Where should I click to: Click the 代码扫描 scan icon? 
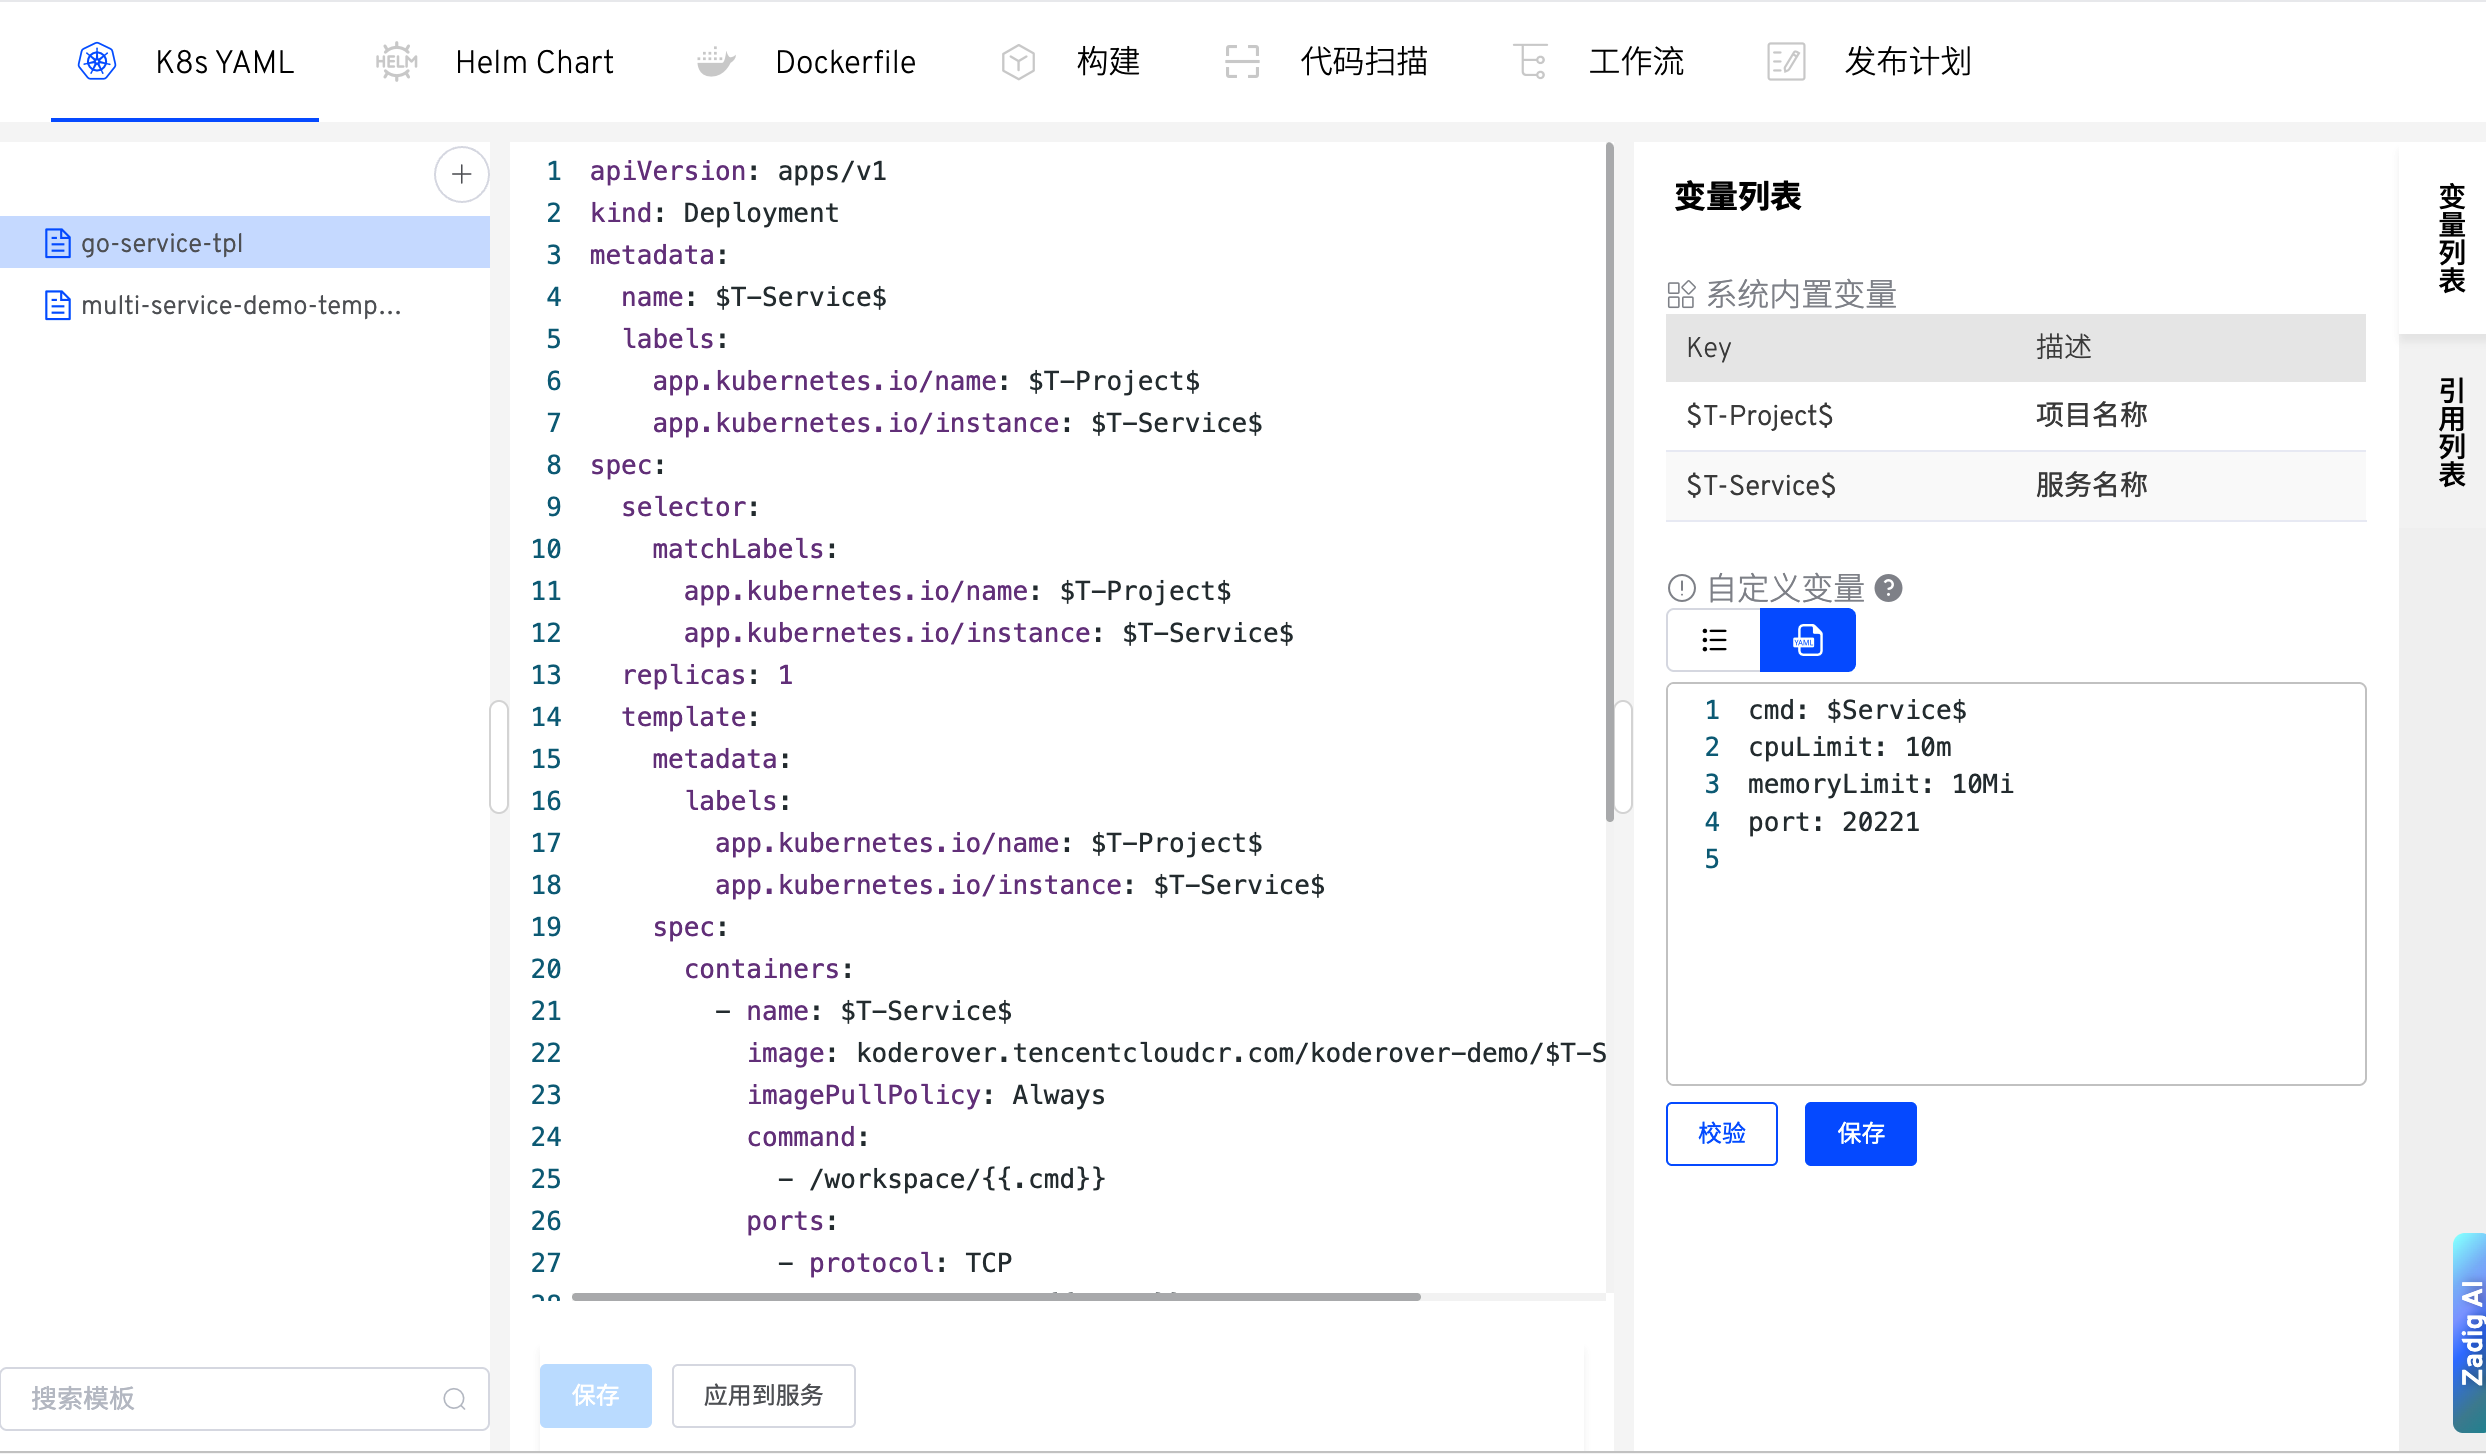(1241, 61)
